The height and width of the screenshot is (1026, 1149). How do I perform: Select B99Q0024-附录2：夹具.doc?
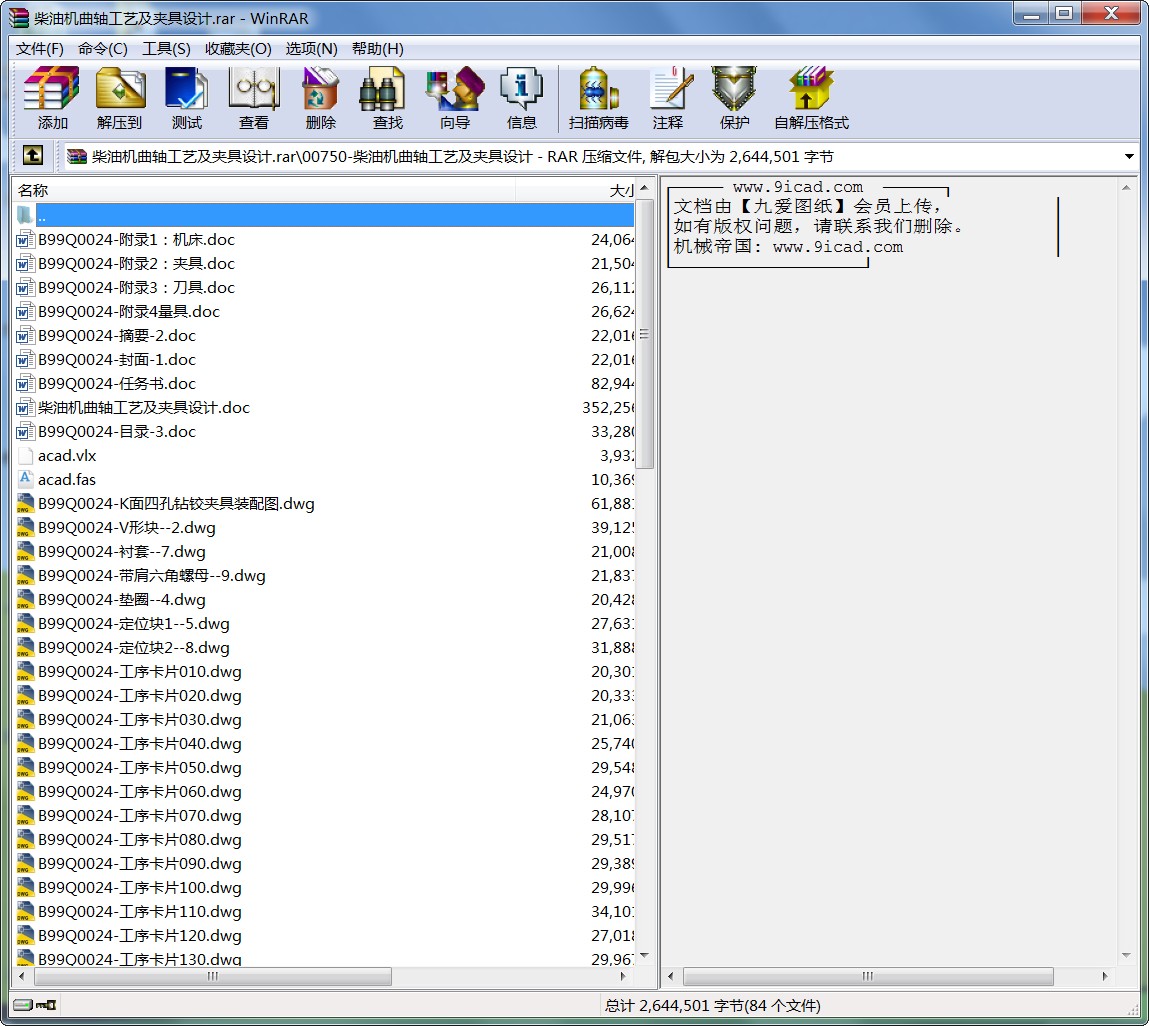[136, 264]
